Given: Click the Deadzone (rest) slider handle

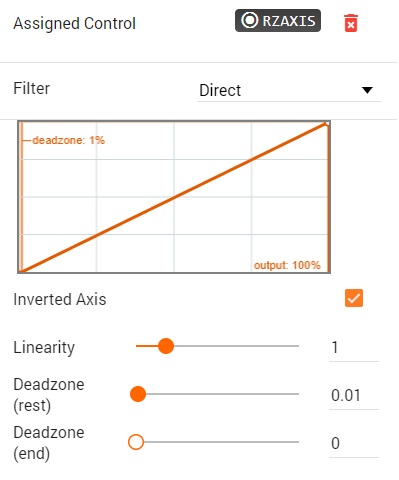Looking at the screenshot, I should point(138,394).
